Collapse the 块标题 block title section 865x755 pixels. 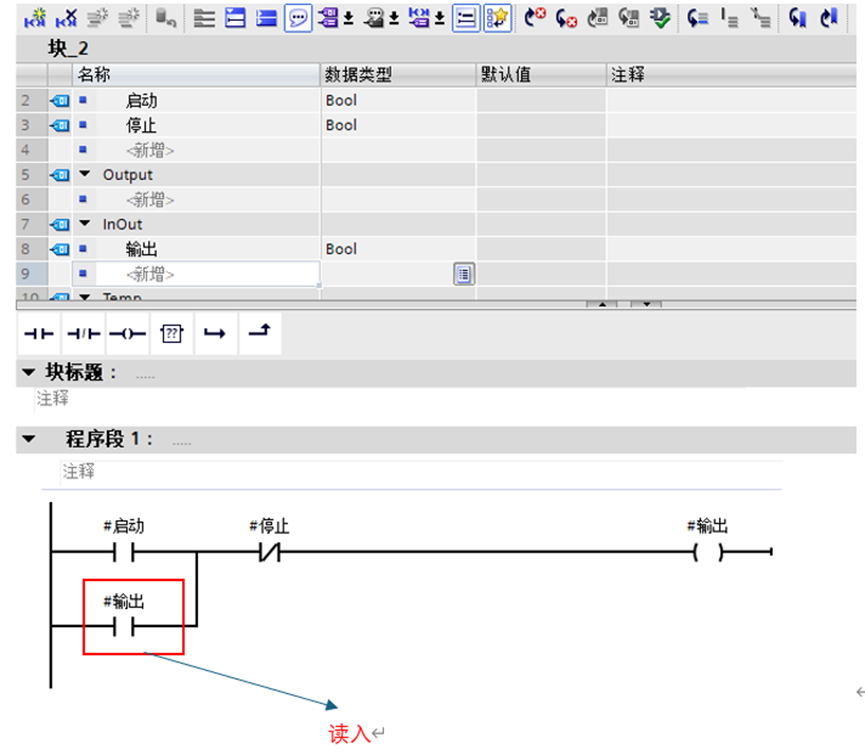(29, 372)
